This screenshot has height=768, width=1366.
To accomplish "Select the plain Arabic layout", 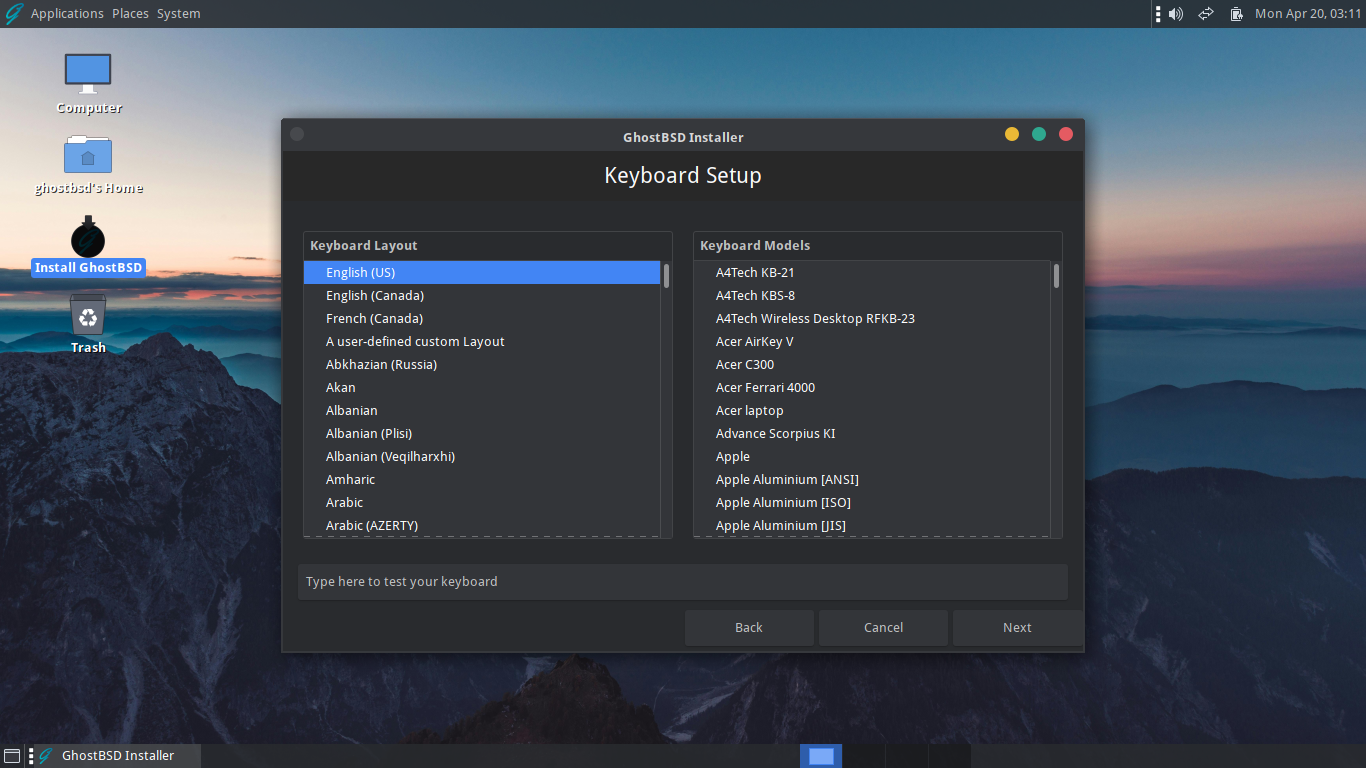I will point(482,503).
